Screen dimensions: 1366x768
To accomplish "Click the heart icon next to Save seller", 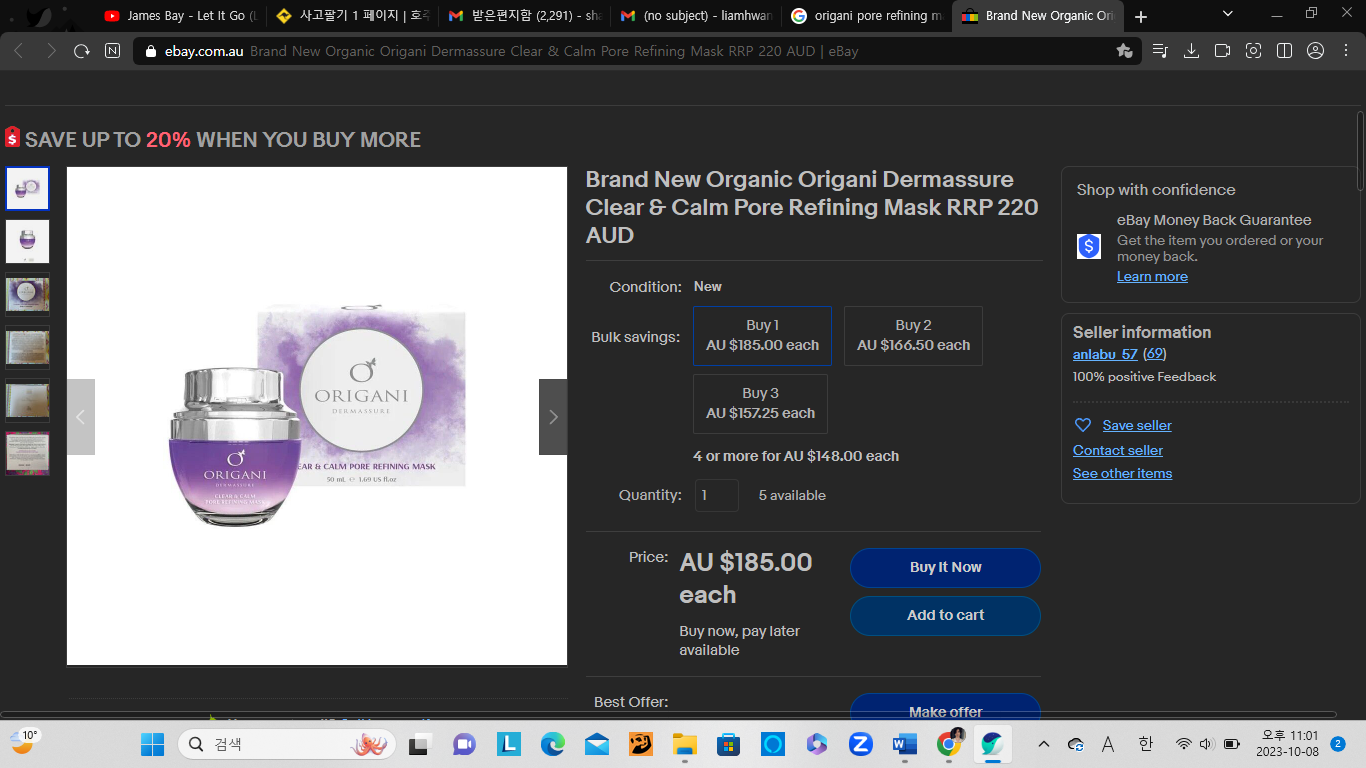I will tap(1082, 425).
